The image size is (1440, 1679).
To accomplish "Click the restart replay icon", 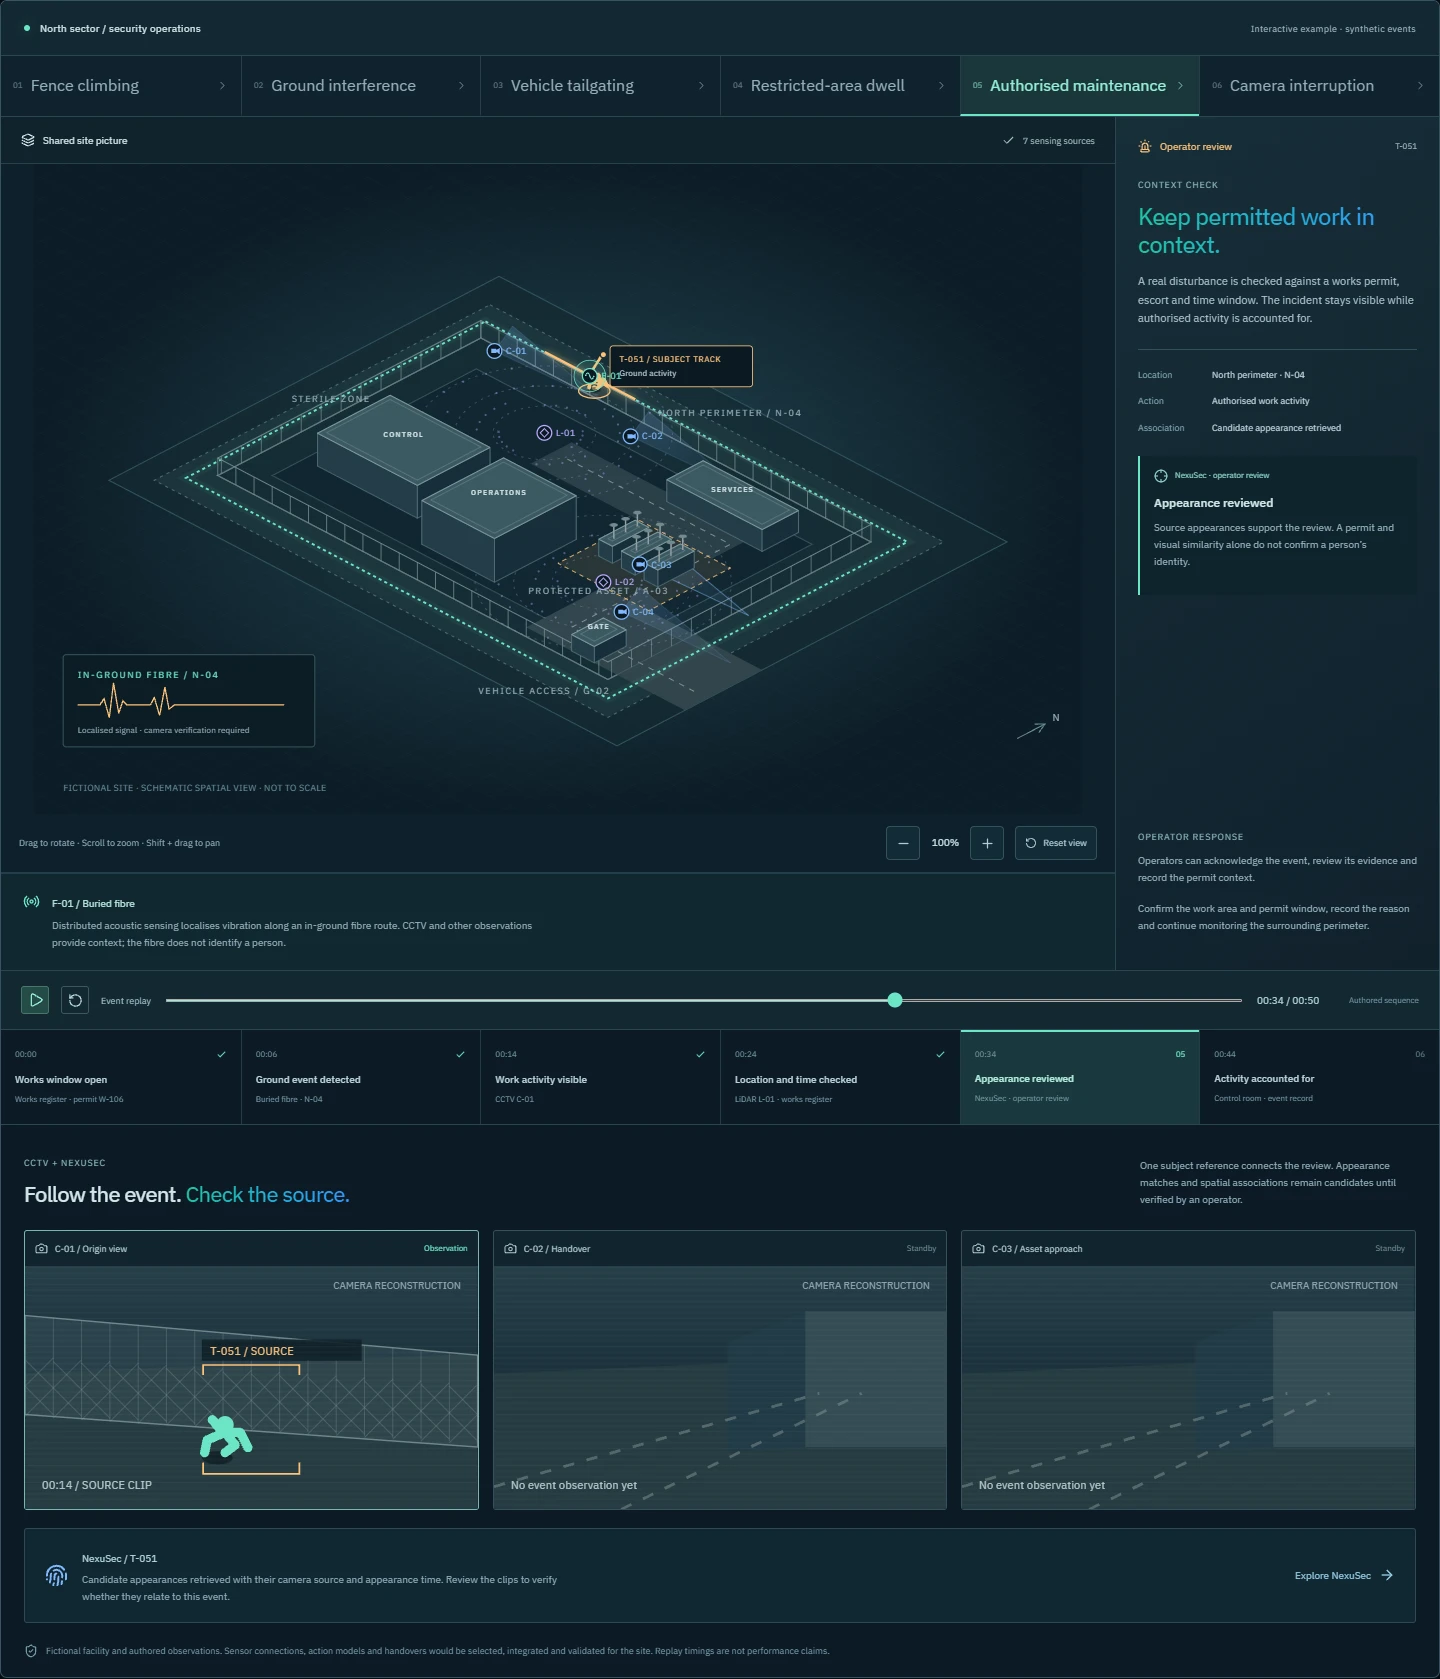I will coord(75,1000).
